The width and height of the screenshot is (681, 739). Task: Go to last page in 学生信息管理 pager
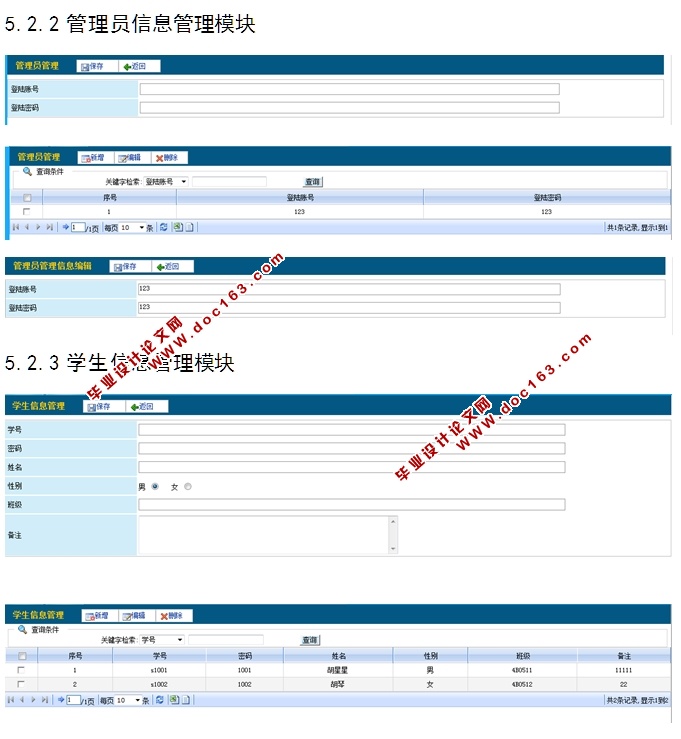[x=45, y=700]
